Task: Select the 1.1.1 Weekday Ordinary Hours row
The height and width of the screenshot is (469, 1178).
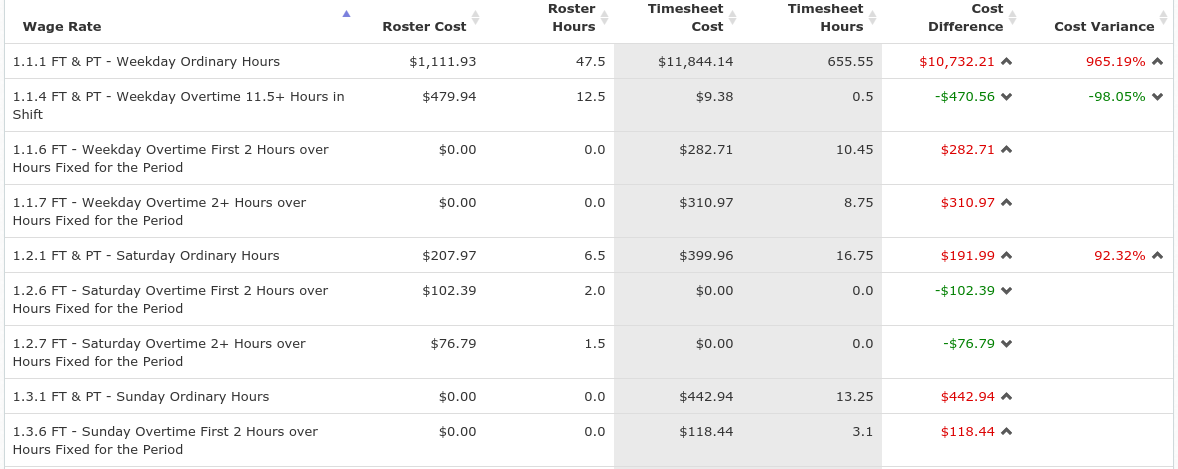Action: tap(589, 62)
